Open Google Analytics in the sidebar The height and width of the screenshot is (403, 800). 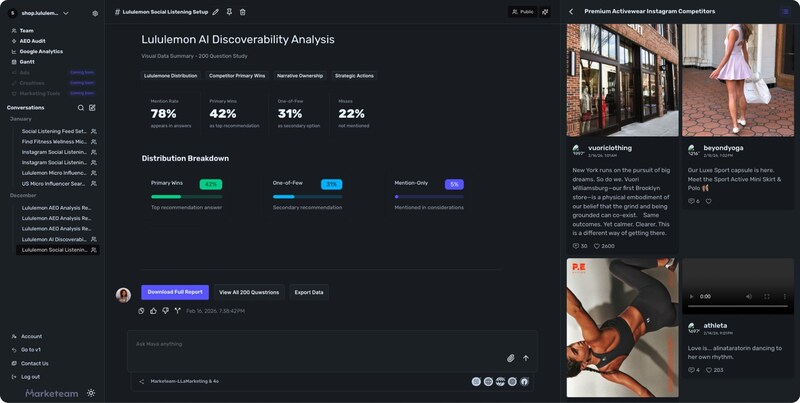pyautogui.click(x=41, y=51)
